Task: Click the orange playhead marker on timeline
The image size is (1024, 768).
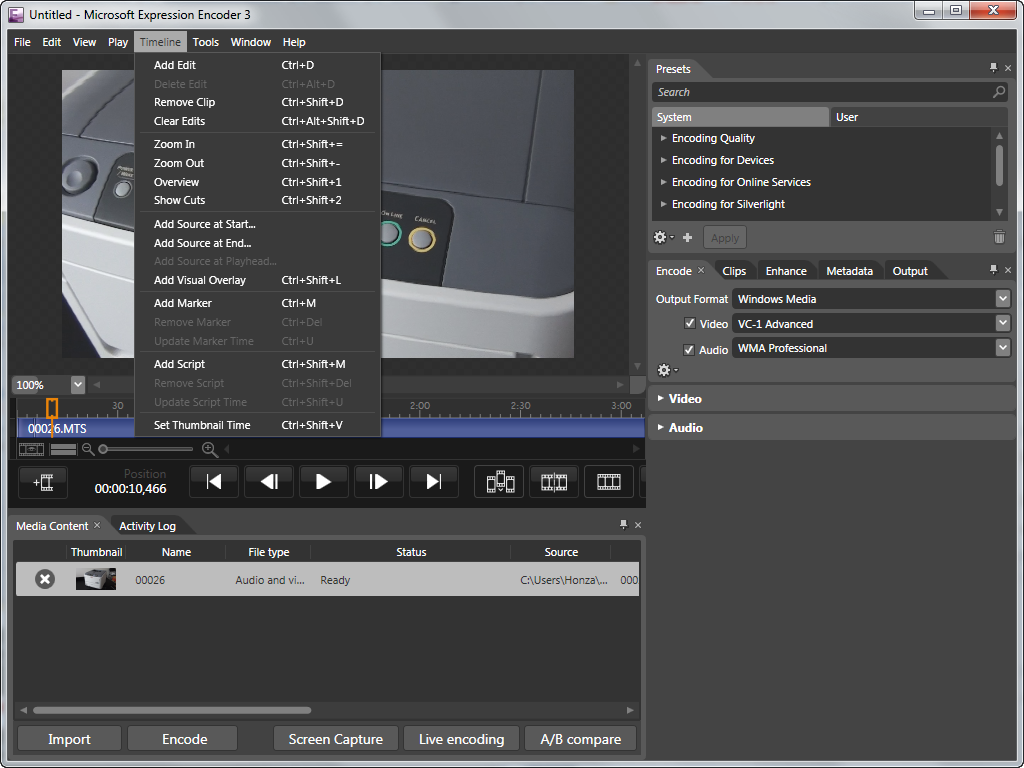Action: click(52, 408)
